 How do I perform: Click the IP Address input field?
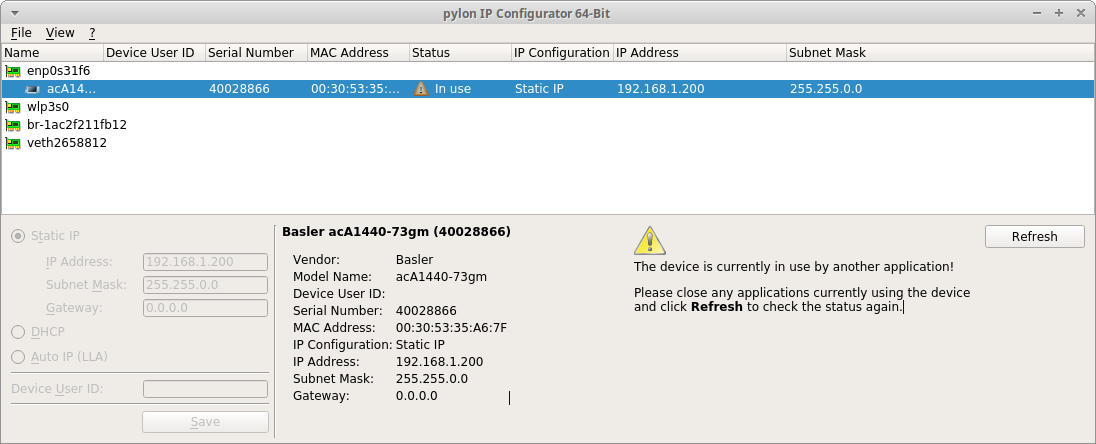click(x=206, y=262)
